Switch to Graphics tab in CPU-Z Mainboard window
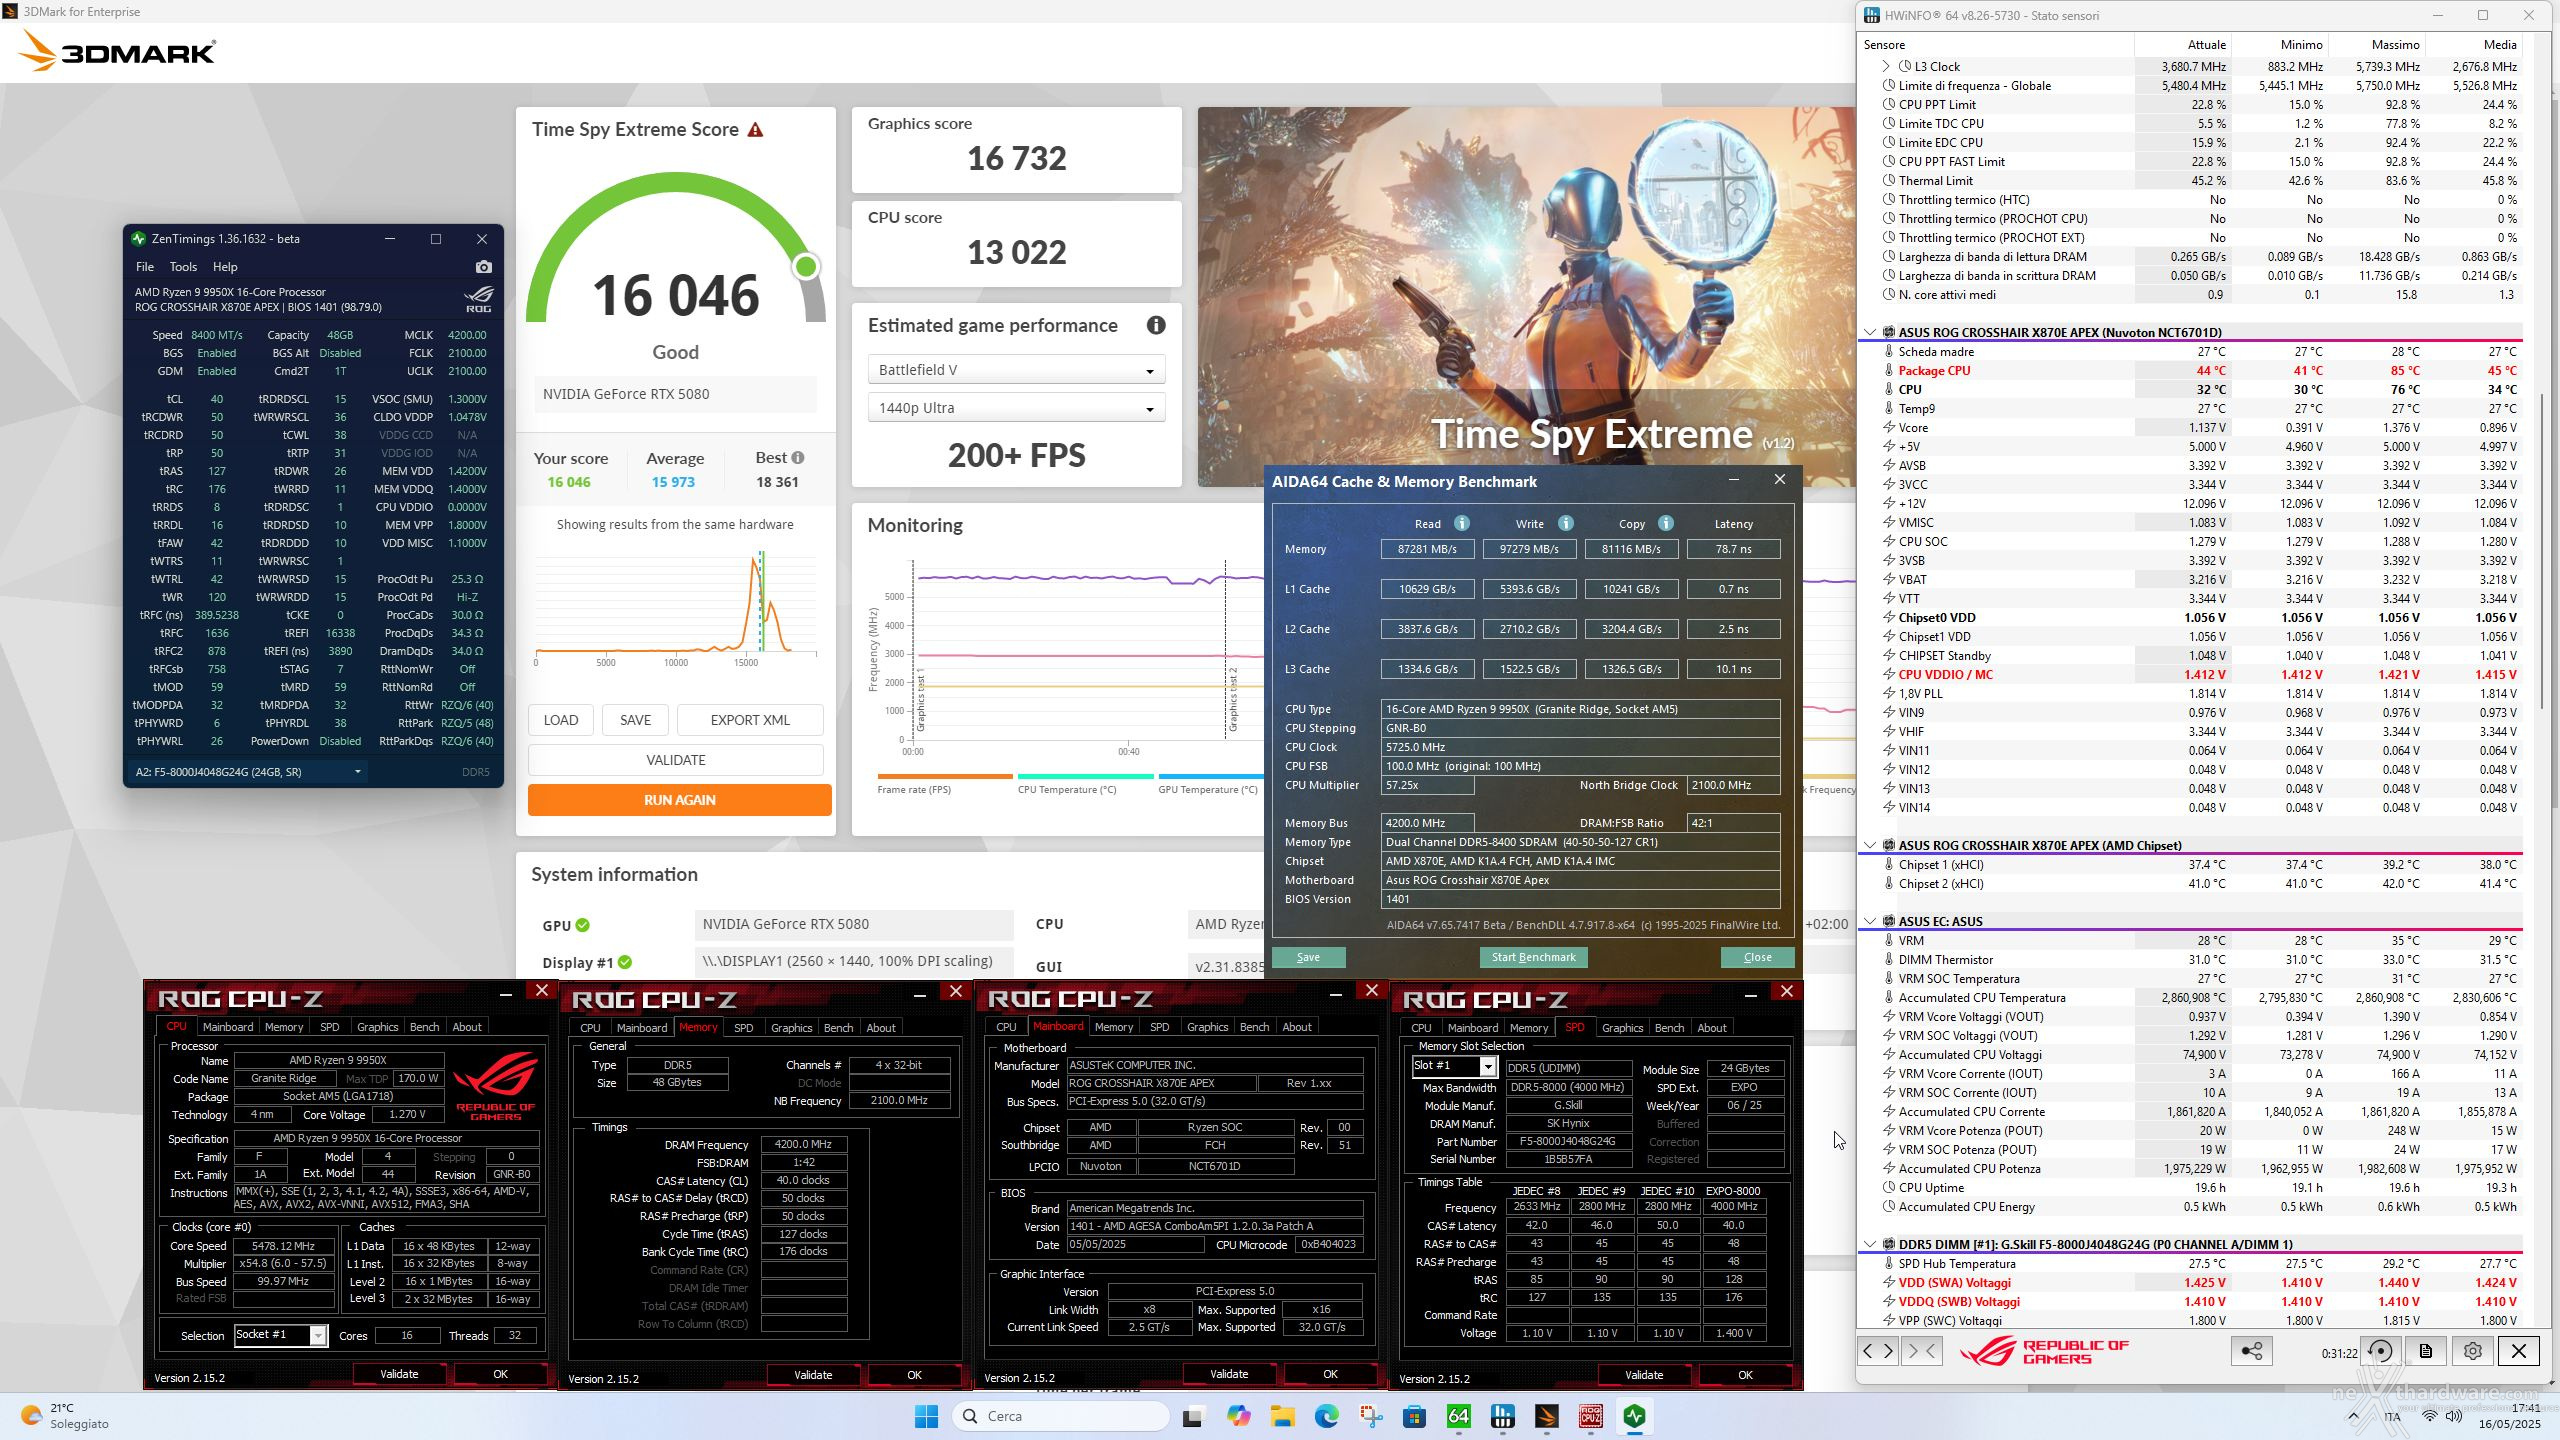This screenshot has width=2560, height=1440. pos(1207,1028)
